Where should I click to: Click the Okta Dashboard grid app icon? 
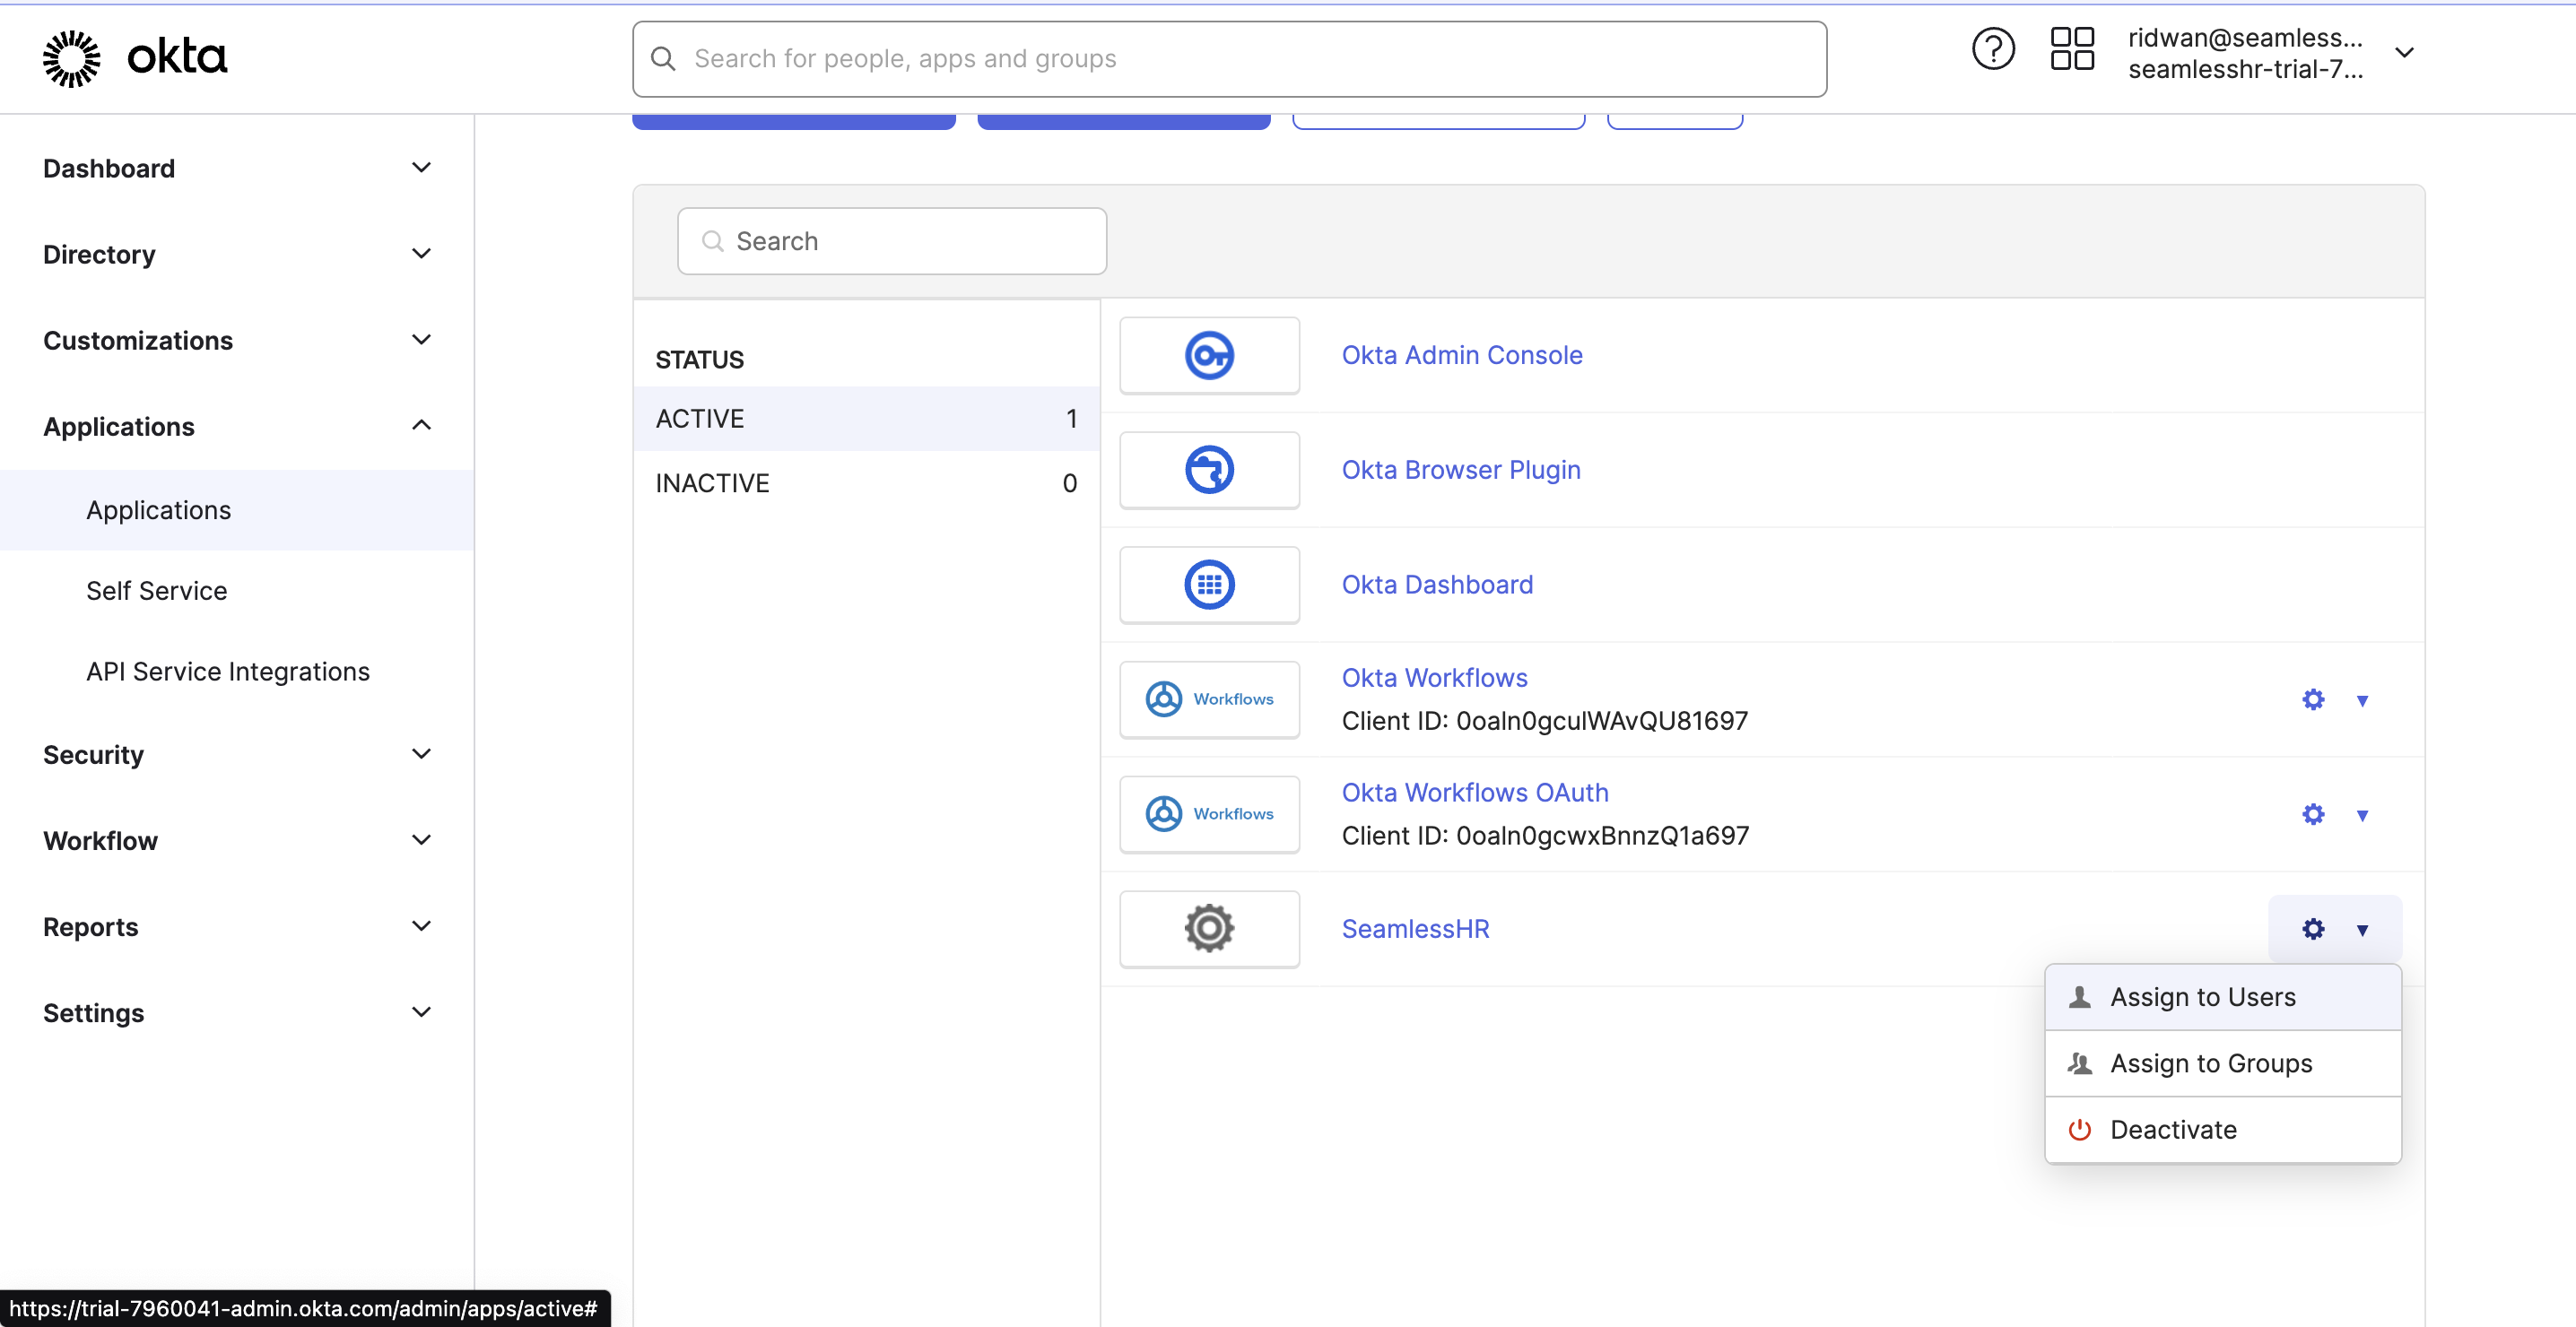(x=1208, y=585)
